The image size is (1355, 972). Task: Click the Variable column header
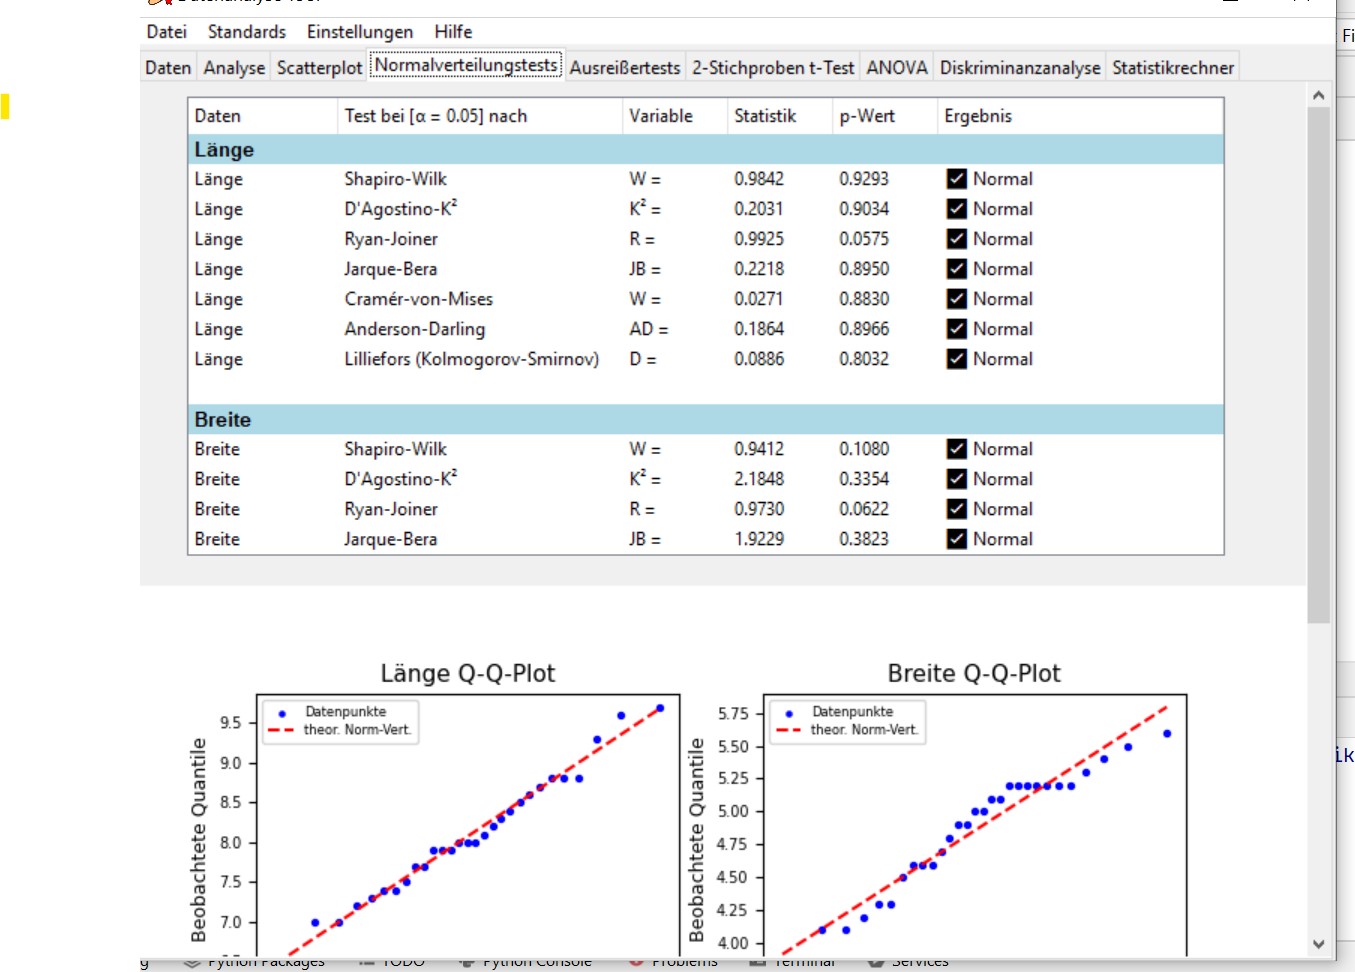coord(675,116)
